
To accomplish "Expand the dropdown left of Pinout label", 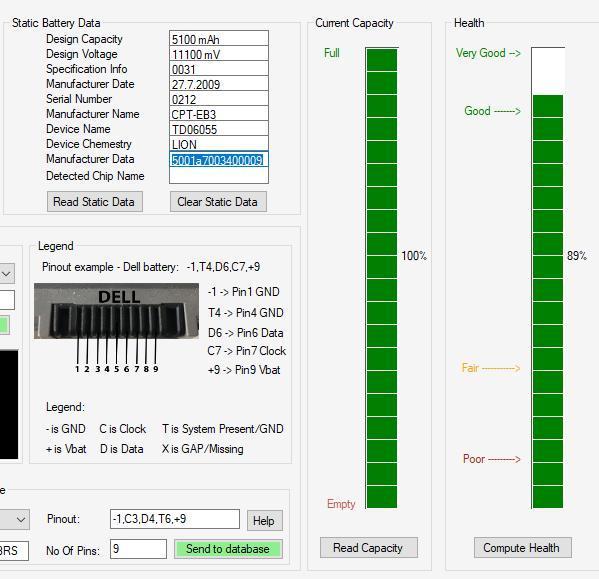I will (x=15, y=519).
